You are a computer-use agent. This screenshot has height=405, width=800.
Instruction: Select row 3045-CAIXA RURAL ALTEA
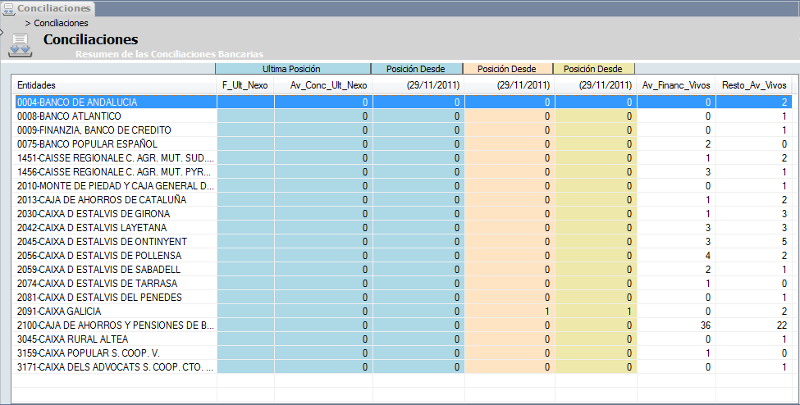pyautogui.click(x=403, y=339)
